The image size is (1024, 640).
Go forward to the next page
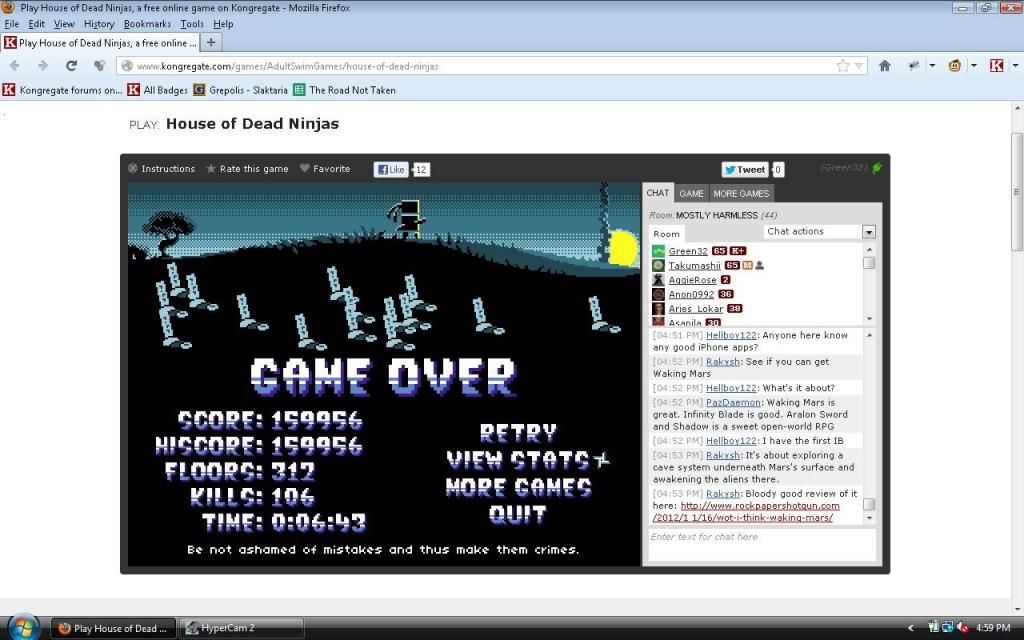(43, 66)
